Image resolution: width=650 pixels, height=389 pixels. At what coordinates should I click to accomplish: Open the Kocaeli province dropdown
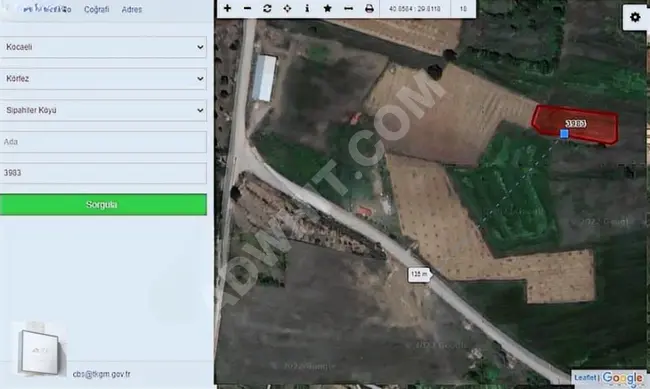[x=103, y=47]
